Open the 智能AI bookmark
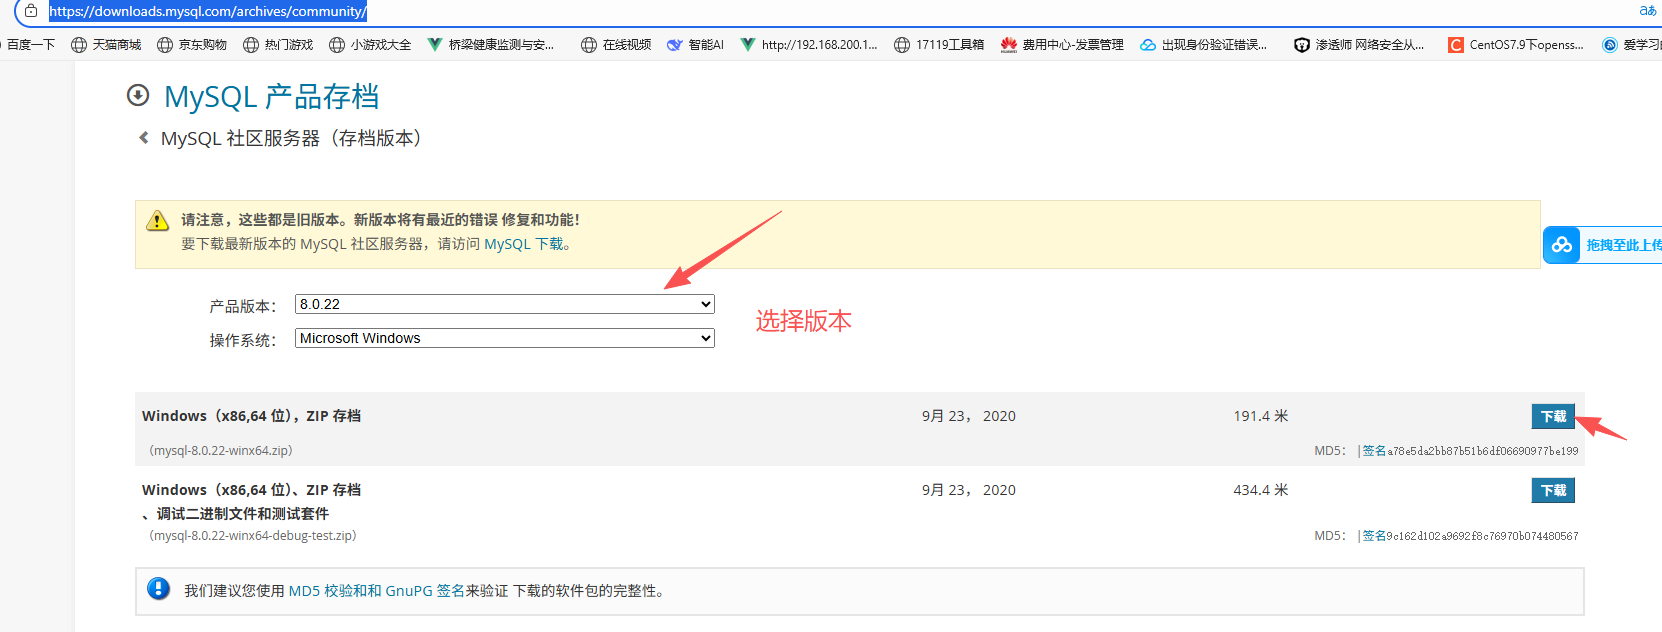This screenshot has width=1662, height=632. click(695, 45)
